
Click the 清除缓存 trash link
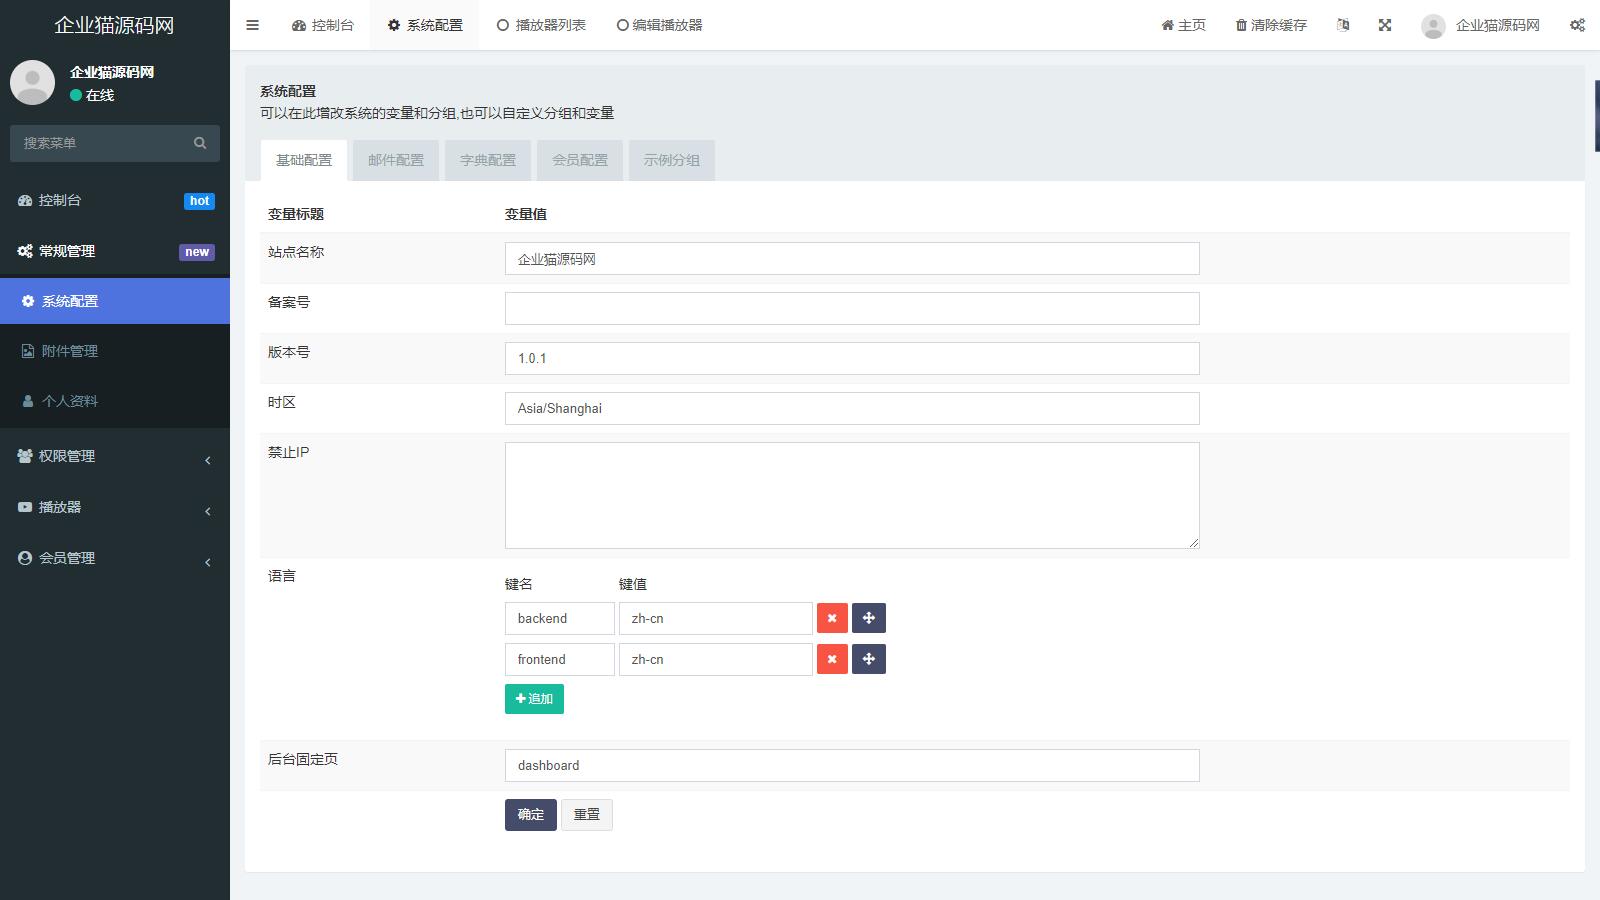coord(1271,25)
